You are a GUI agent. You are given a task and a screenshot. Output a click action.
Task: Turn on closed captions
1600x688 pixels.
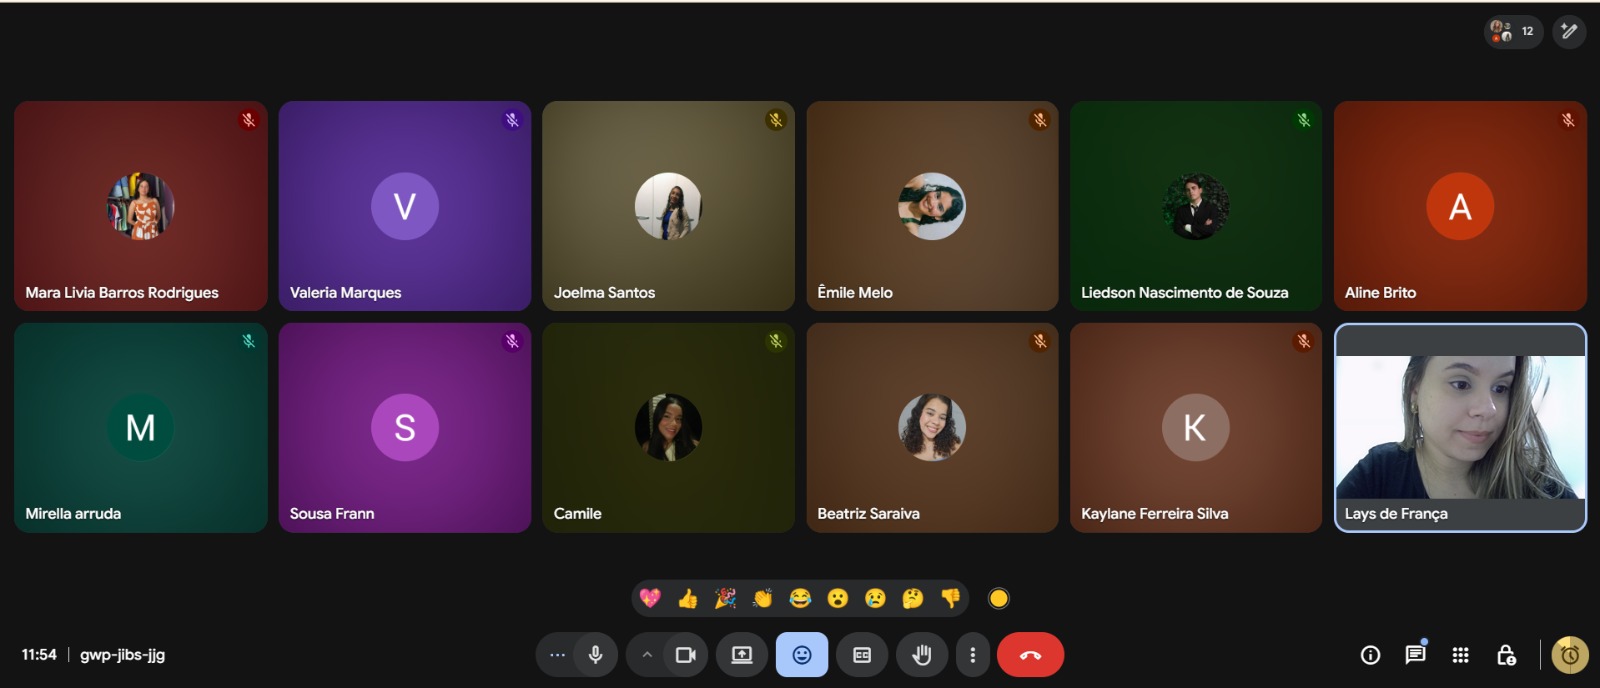point(862,655)
